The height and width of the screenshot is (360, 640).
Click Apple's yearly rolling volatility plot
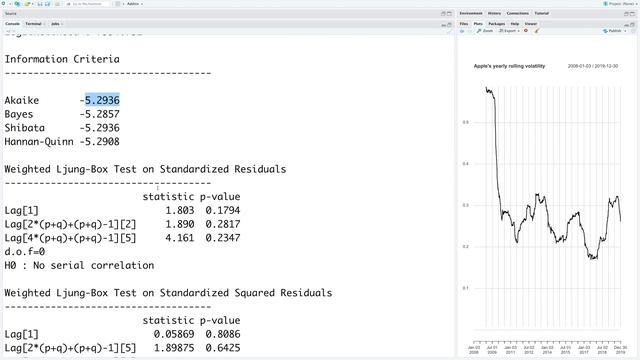pos(547,208)
